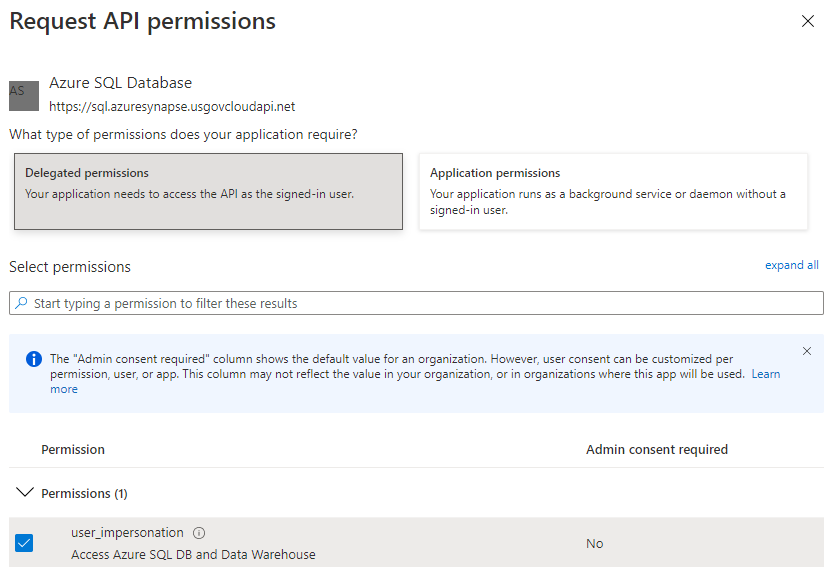Click the blue info icon in the banner

(34, 359)
